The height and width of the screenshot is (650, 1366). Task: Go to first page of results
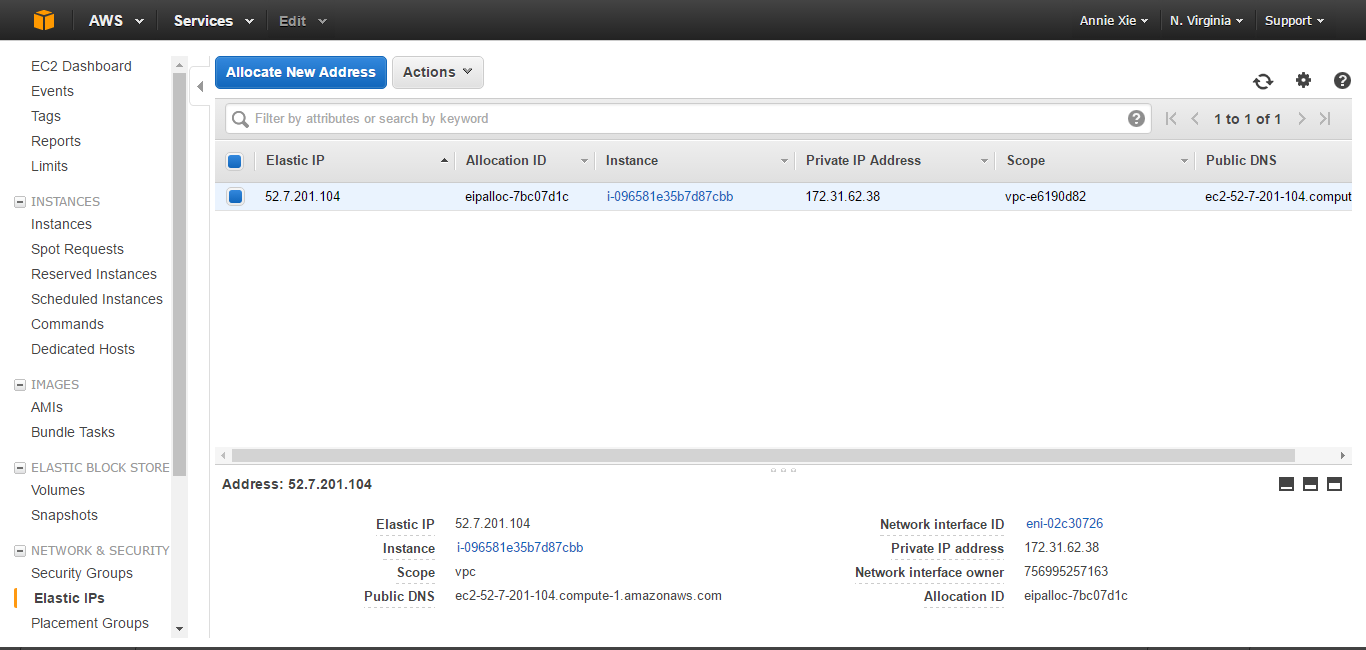[x=1171, y=118]
